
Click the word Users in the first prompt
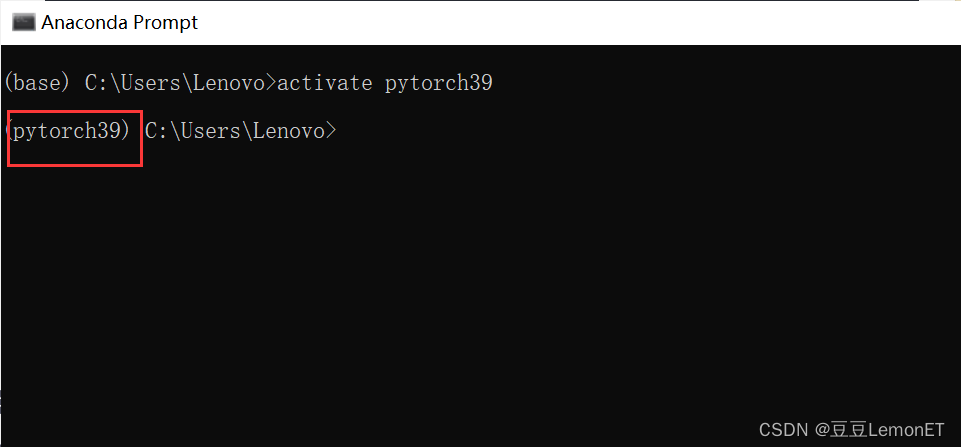(x=145, y=82)
